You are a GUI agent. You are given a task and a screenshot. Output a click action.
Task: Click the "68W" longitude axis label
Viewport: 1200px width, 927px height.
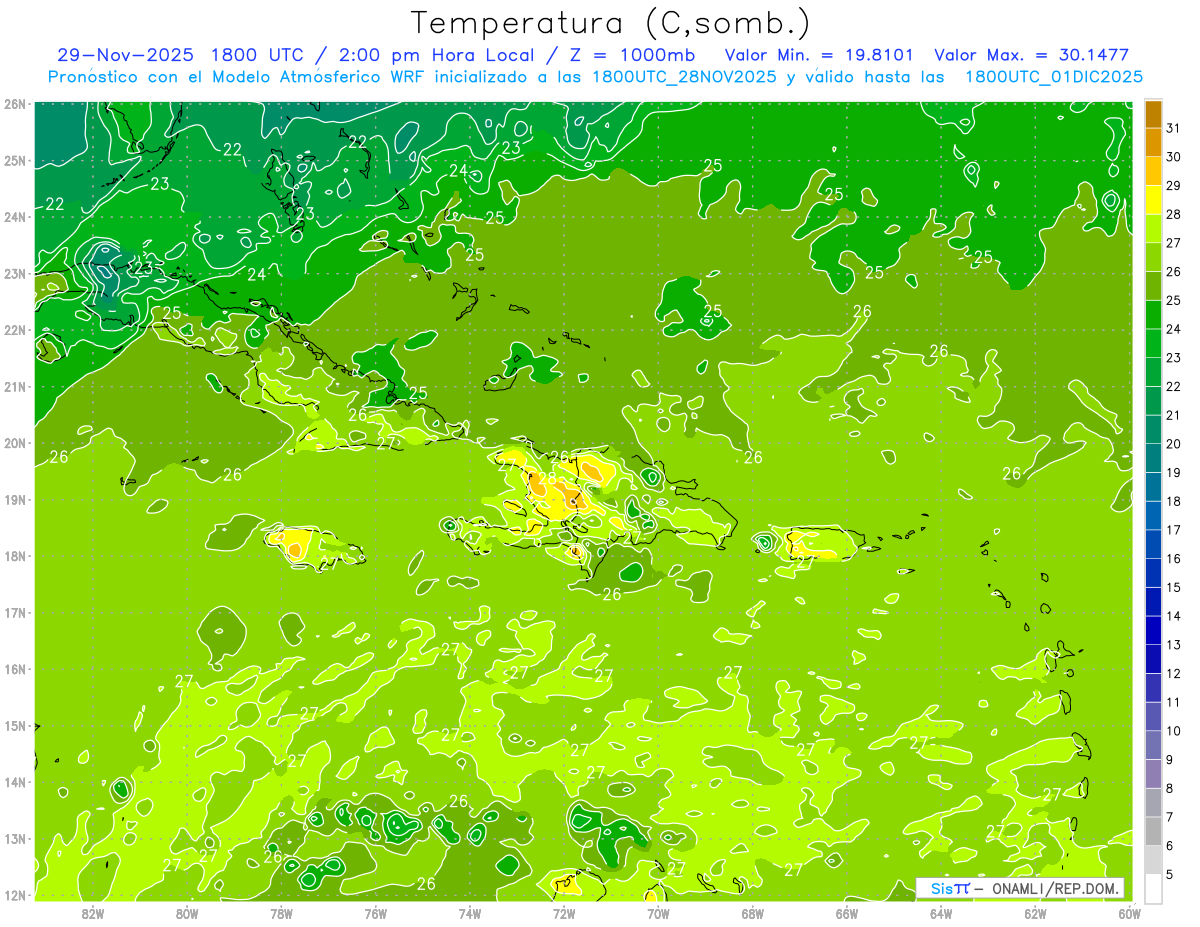pyautogui.click(x=752, y=913)
